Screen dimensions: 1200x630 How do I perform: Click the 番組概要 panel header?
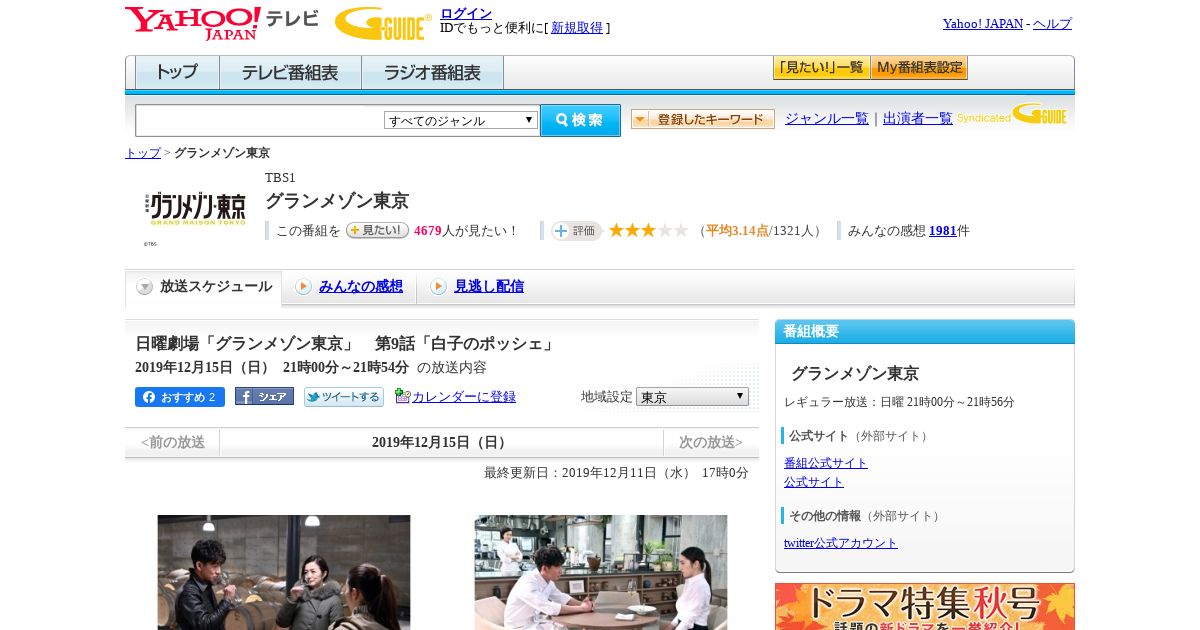[925, 332]
